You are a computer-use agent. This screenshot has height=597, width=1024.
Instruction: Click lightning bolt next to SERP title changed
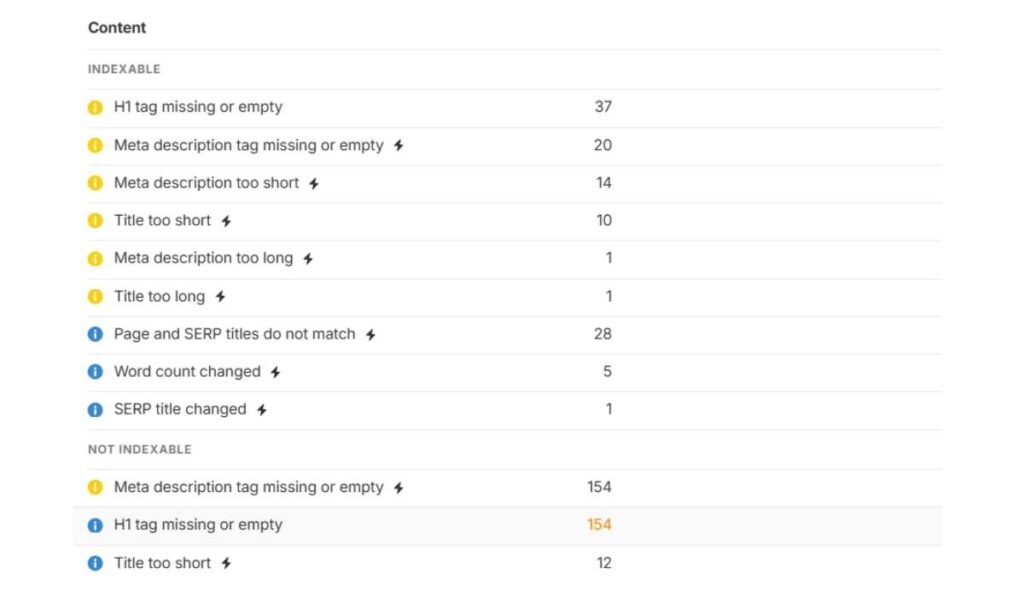[261, 410]
